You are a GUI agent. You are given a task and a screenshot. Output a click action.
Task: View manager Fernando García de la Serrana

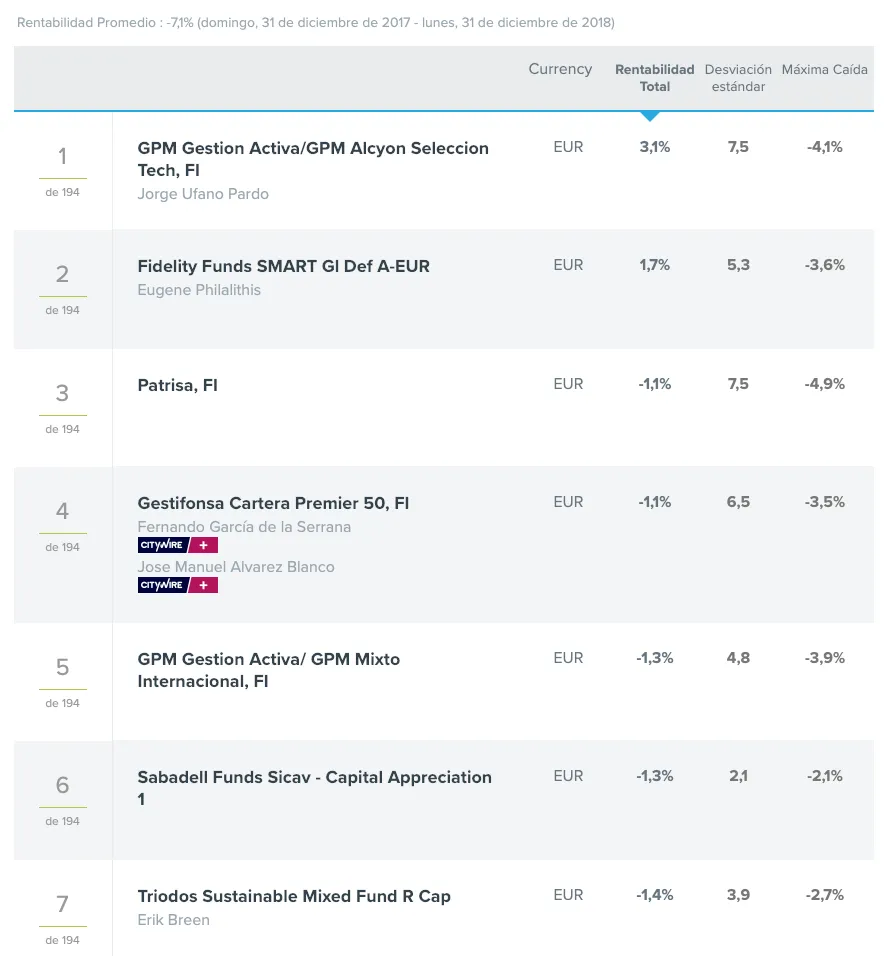244,527
